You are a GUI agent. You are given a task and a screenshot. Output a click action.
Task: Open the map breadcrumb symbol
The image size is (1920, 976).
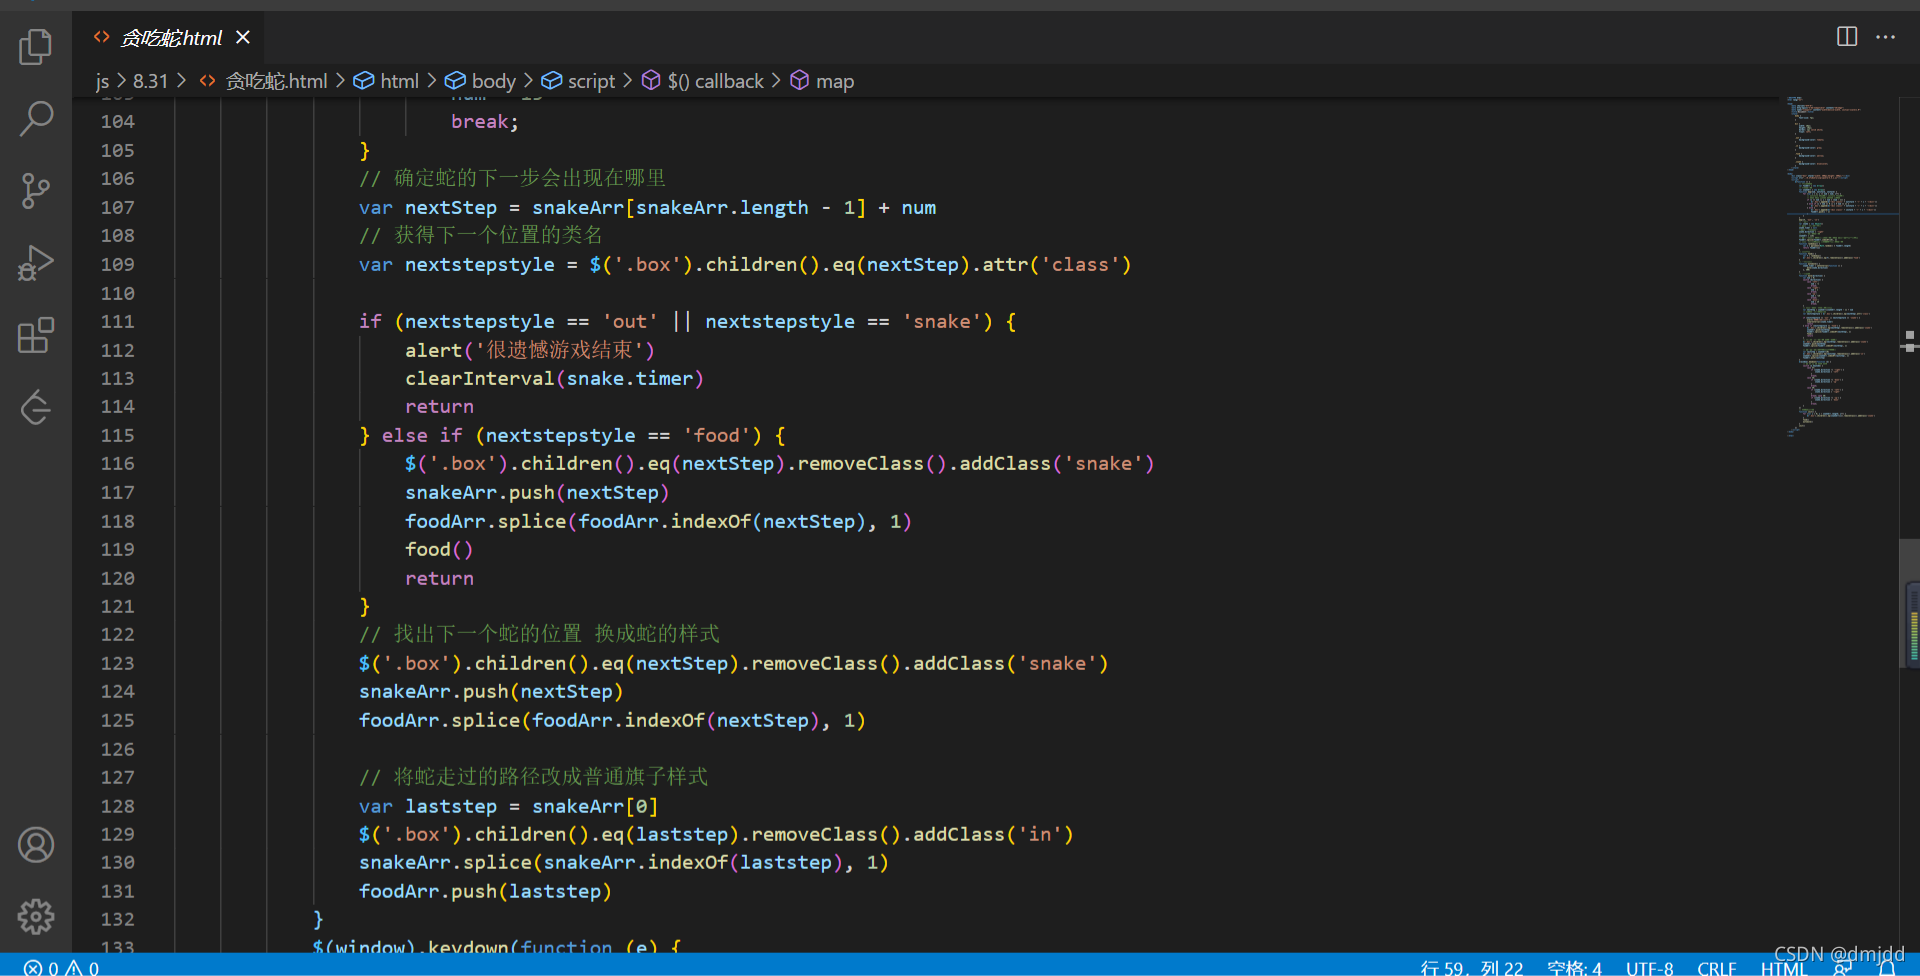822,81
